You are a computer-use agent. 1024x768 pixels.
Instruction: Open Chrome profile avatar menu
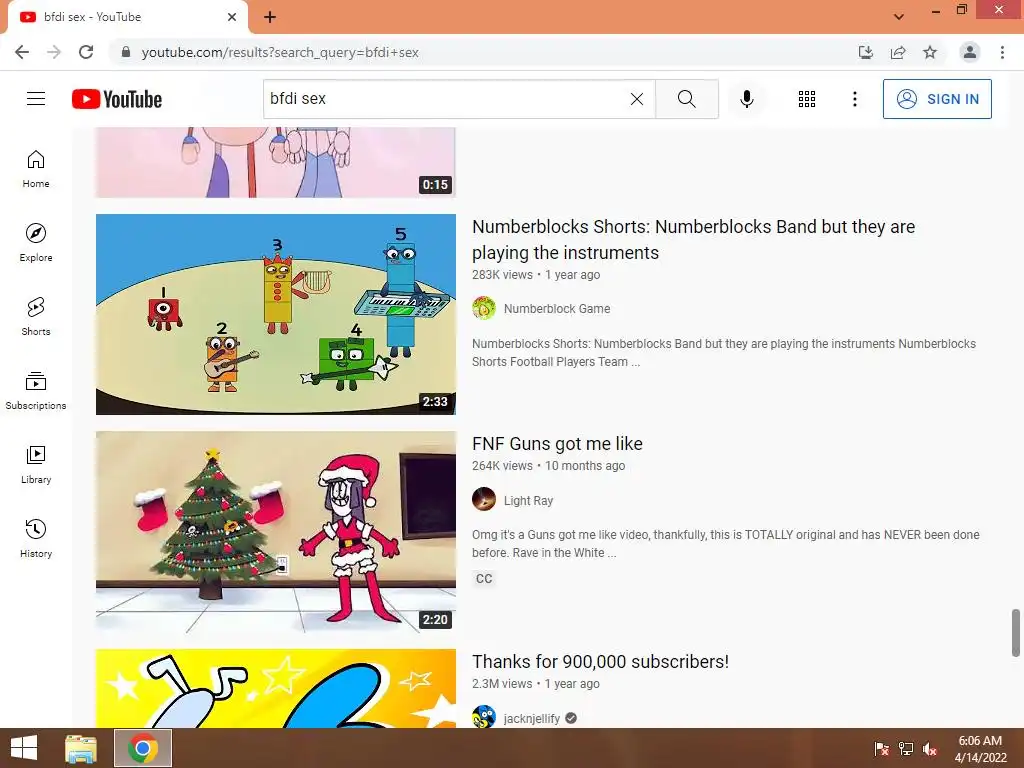tap(970, 52)
